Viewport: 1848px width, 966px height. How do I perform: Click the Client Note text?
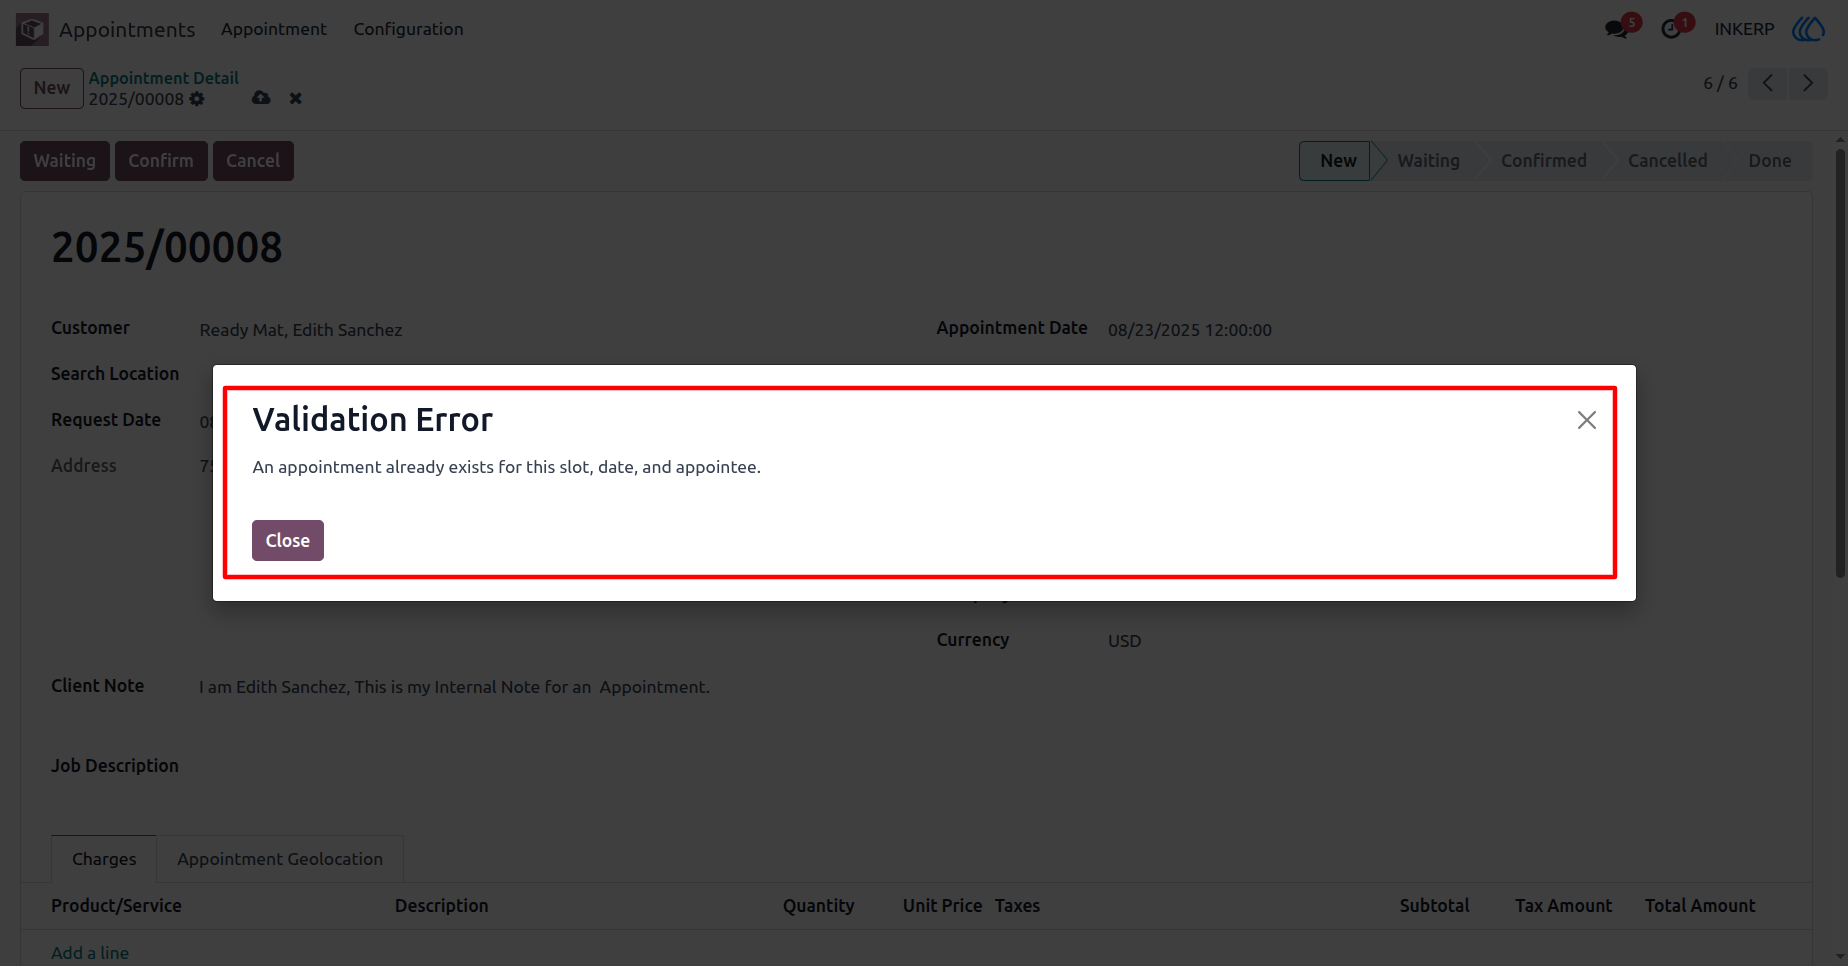pos(454,687)
